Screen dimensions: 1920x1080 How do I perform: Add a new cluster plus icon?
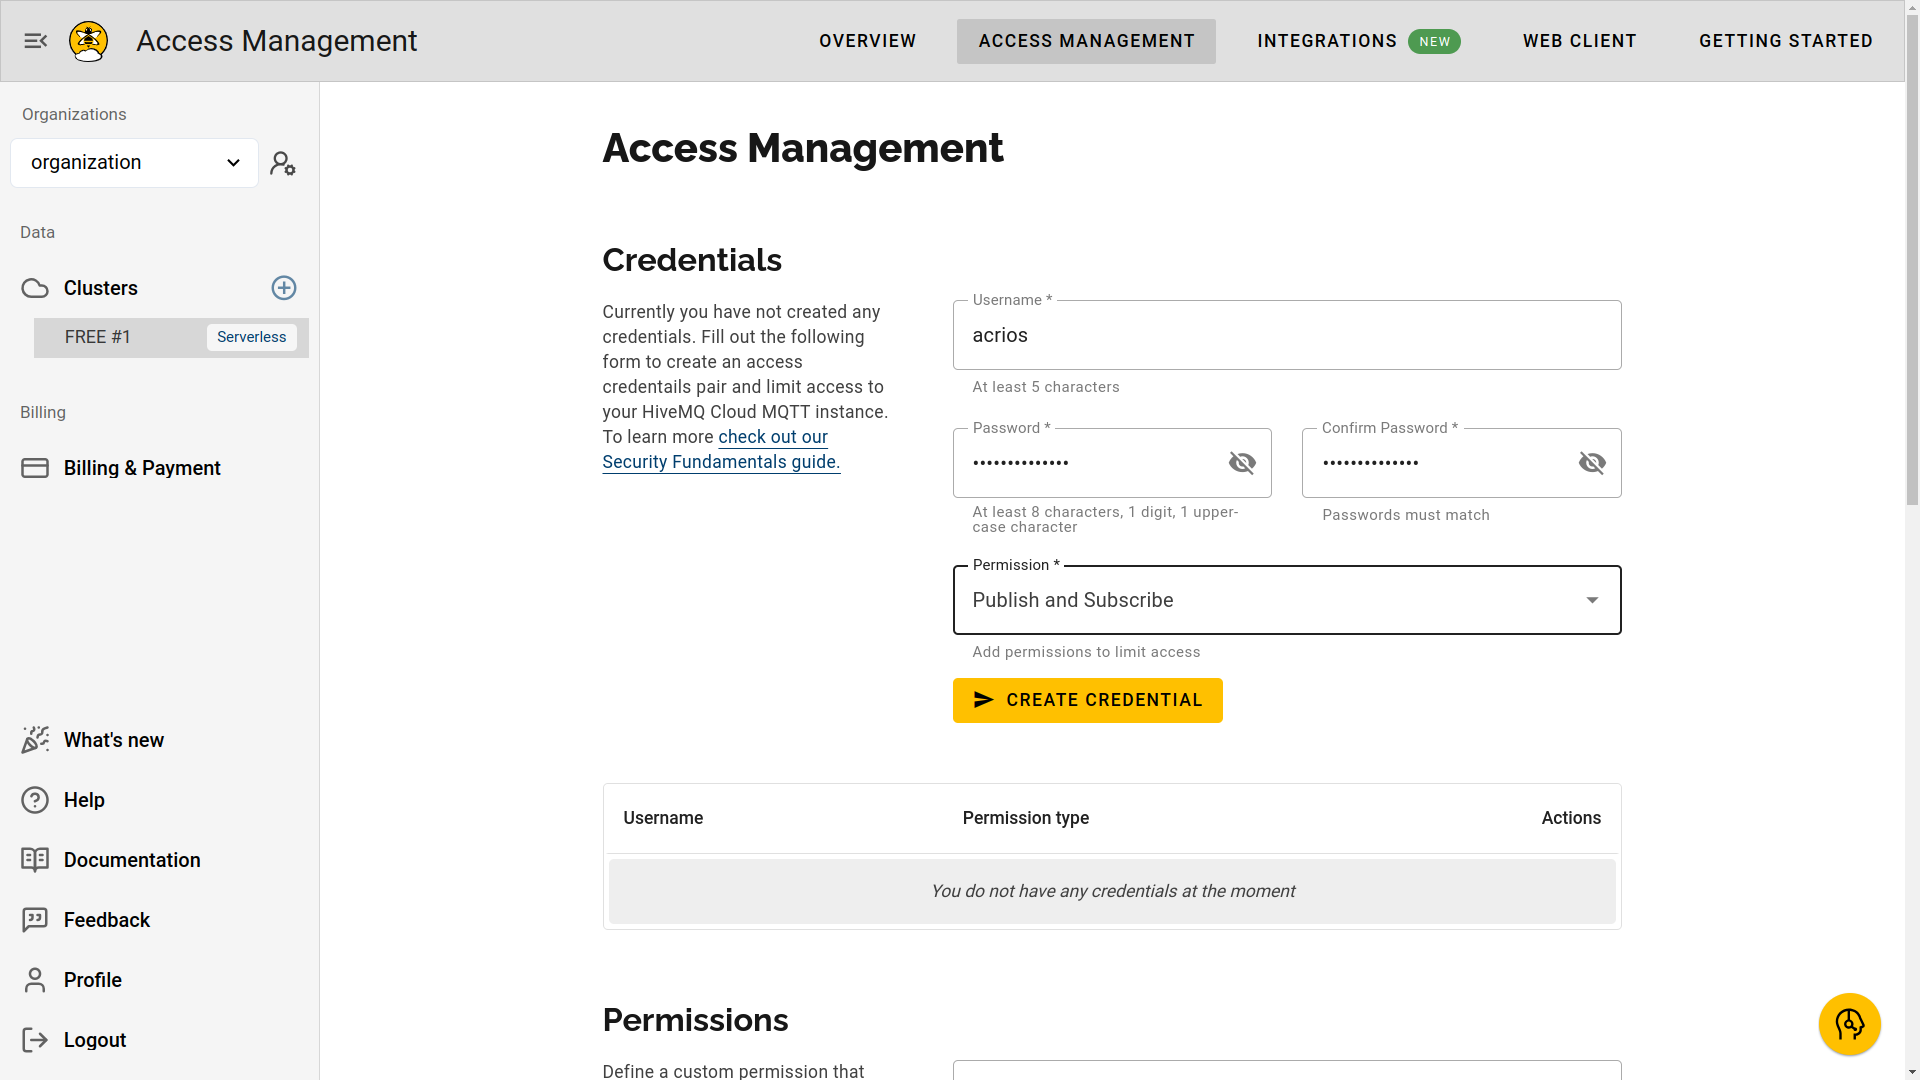tap(284, 288)
